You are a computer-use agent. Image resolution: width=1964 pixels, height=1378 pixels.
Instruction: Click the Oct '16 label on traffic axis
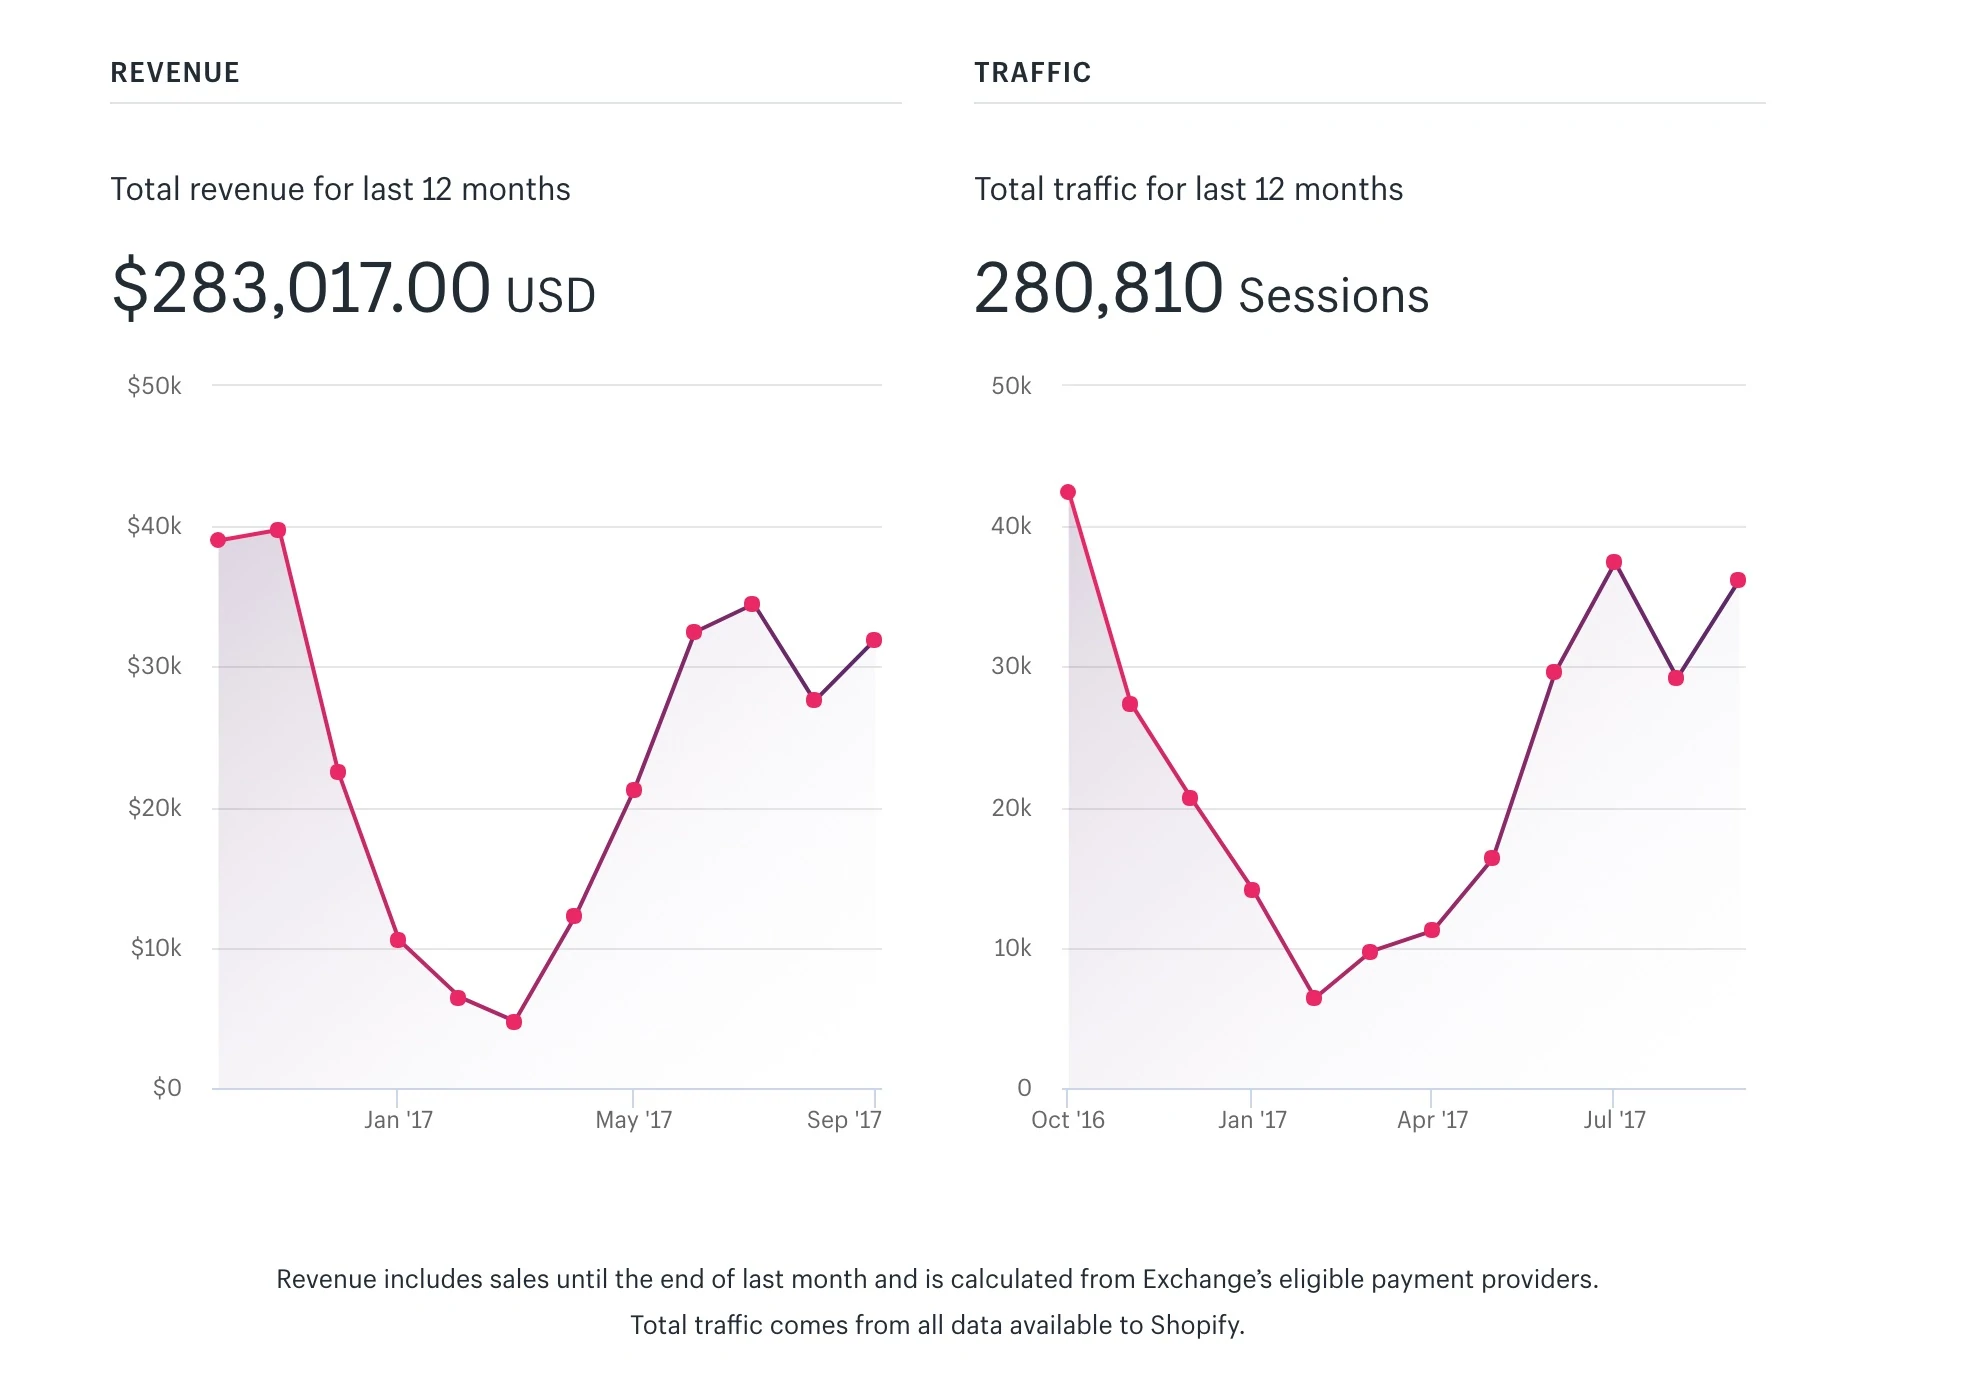(x=1068, y=1120)
